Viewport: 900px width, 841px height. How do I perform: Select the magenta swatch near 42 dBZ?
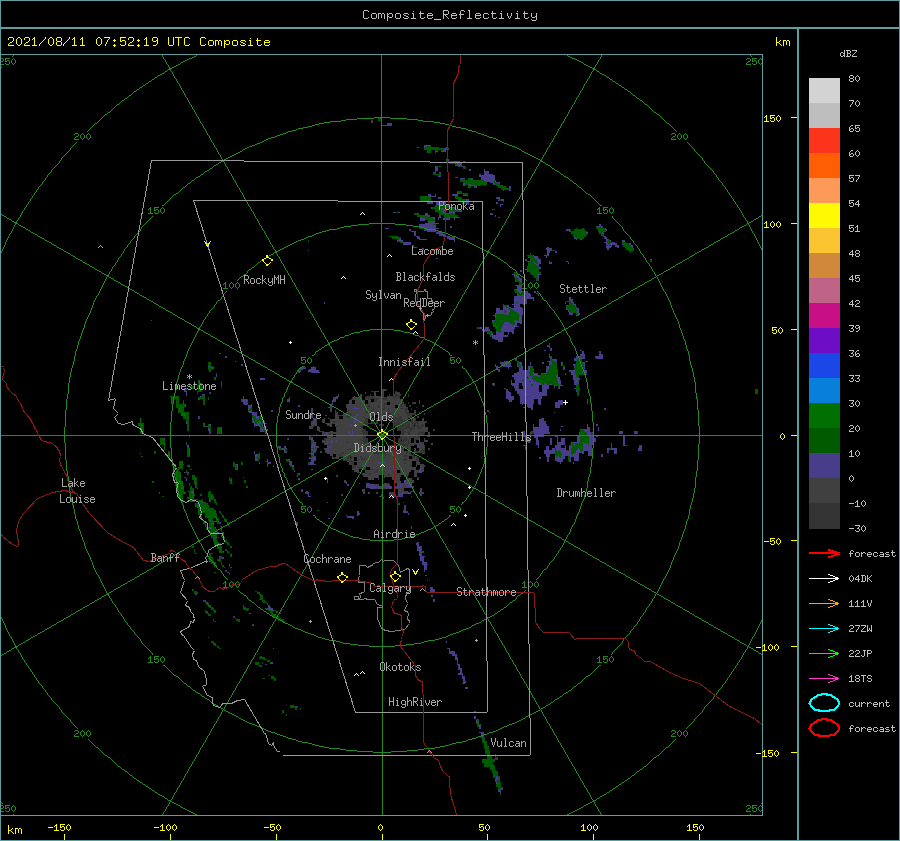pyautogui.click(x=824, y=315)
